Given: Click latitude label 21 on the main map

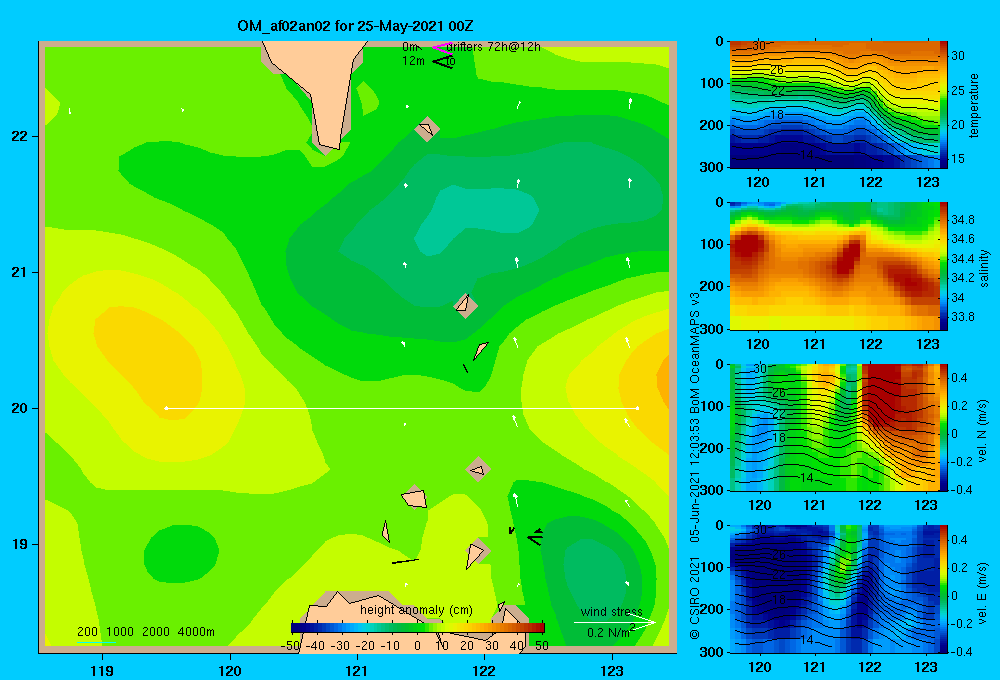Looking at the screenshot, I should tap(20, 272).
